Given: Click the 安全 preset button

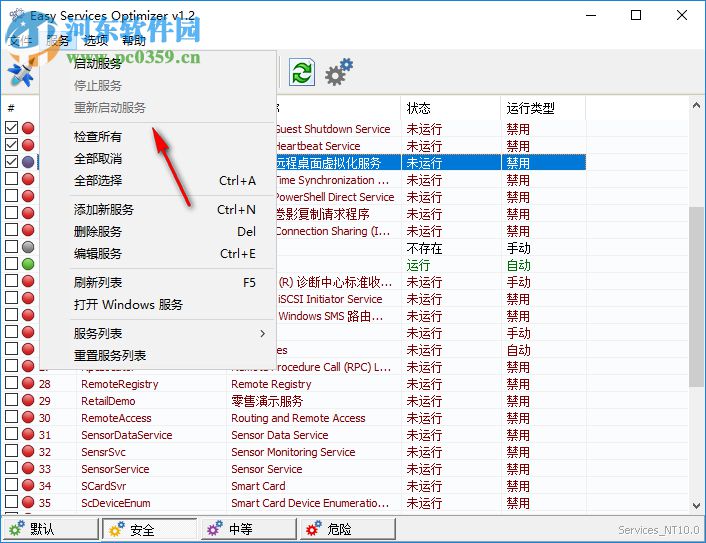Looking at the screenshot, I should pos(149,529).
